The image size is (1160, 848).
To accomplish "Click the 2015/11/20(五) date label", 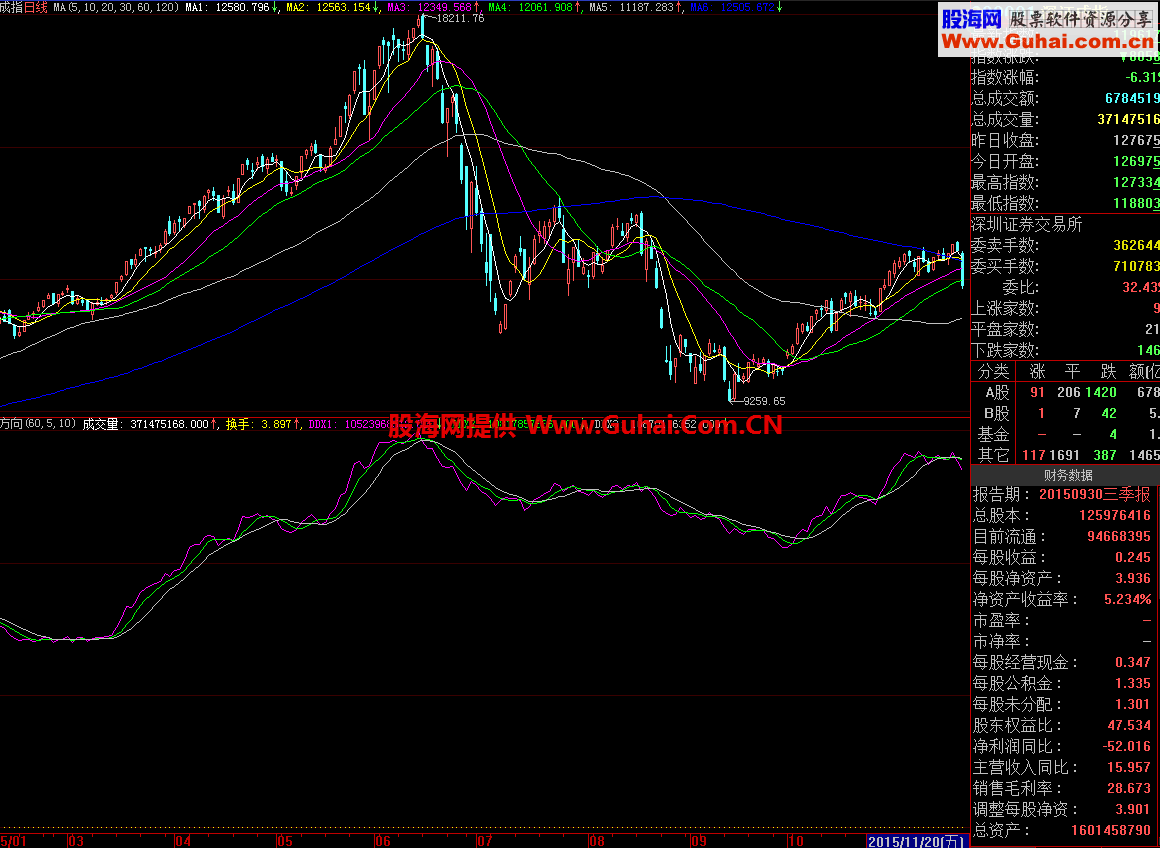I will 917,841.
